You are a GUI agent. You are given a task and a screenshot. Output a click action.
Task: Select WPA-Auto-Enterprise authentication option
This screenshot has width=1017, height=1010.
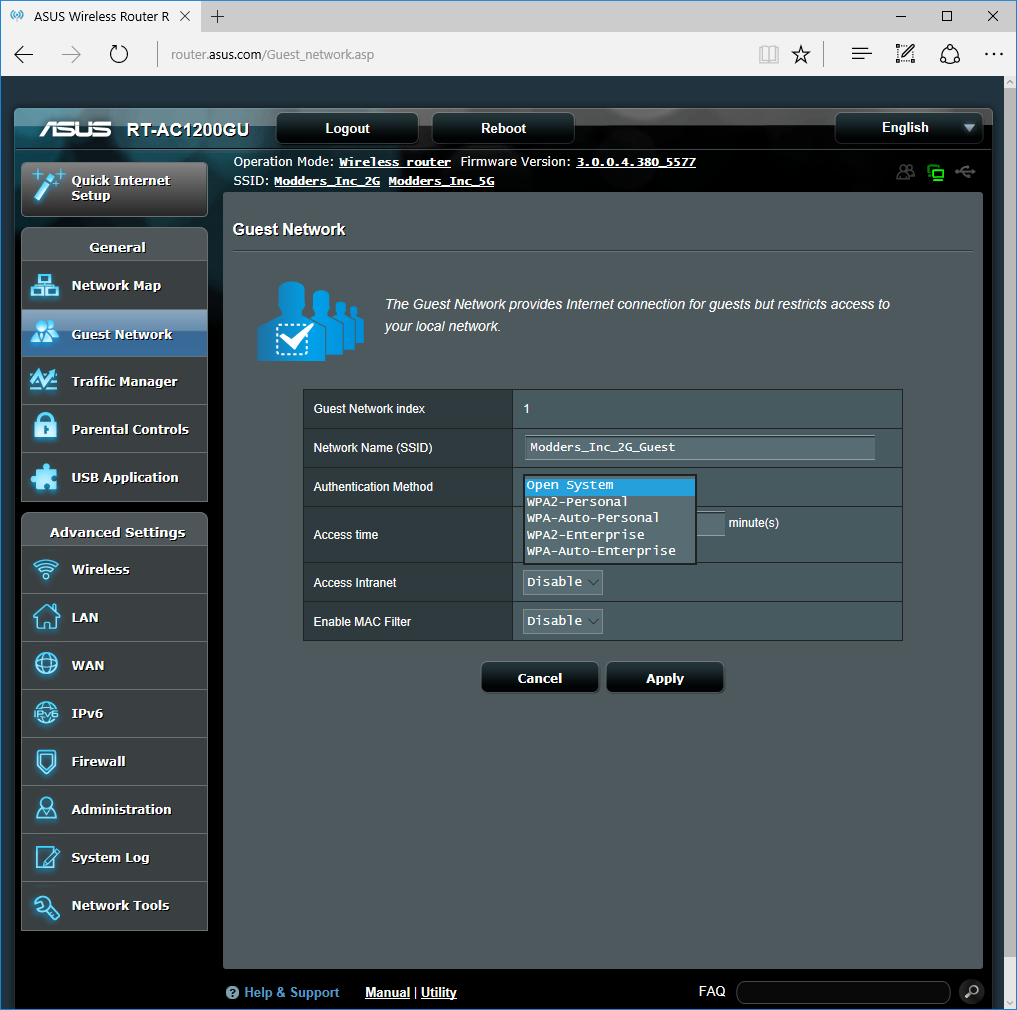pos(610,551)
